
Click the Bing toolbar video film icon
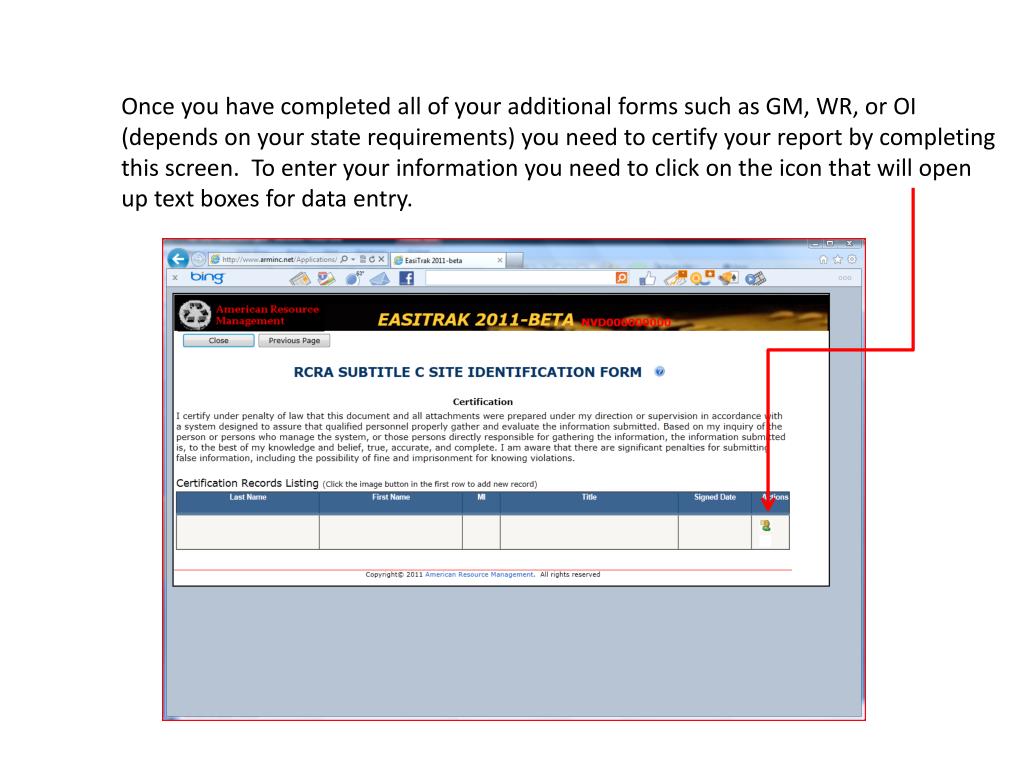click(x=756, y=279)
